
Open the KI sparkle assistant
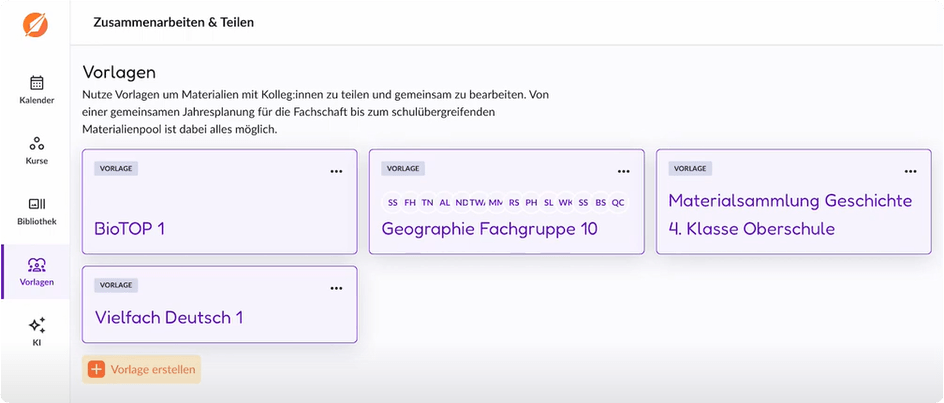[36, 331]
